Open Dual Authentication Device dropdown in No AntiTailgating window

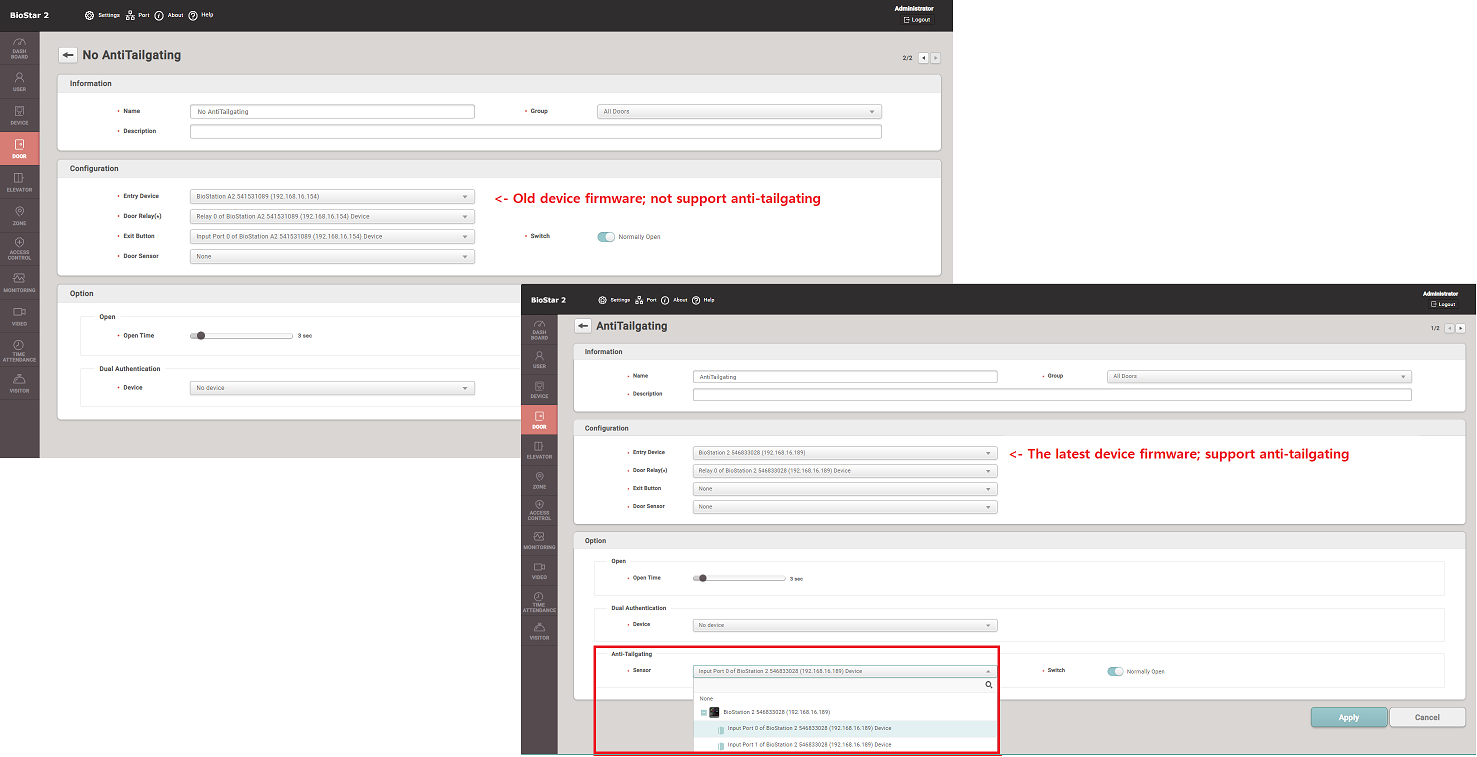pyautogui.click(x=332, y=388)
